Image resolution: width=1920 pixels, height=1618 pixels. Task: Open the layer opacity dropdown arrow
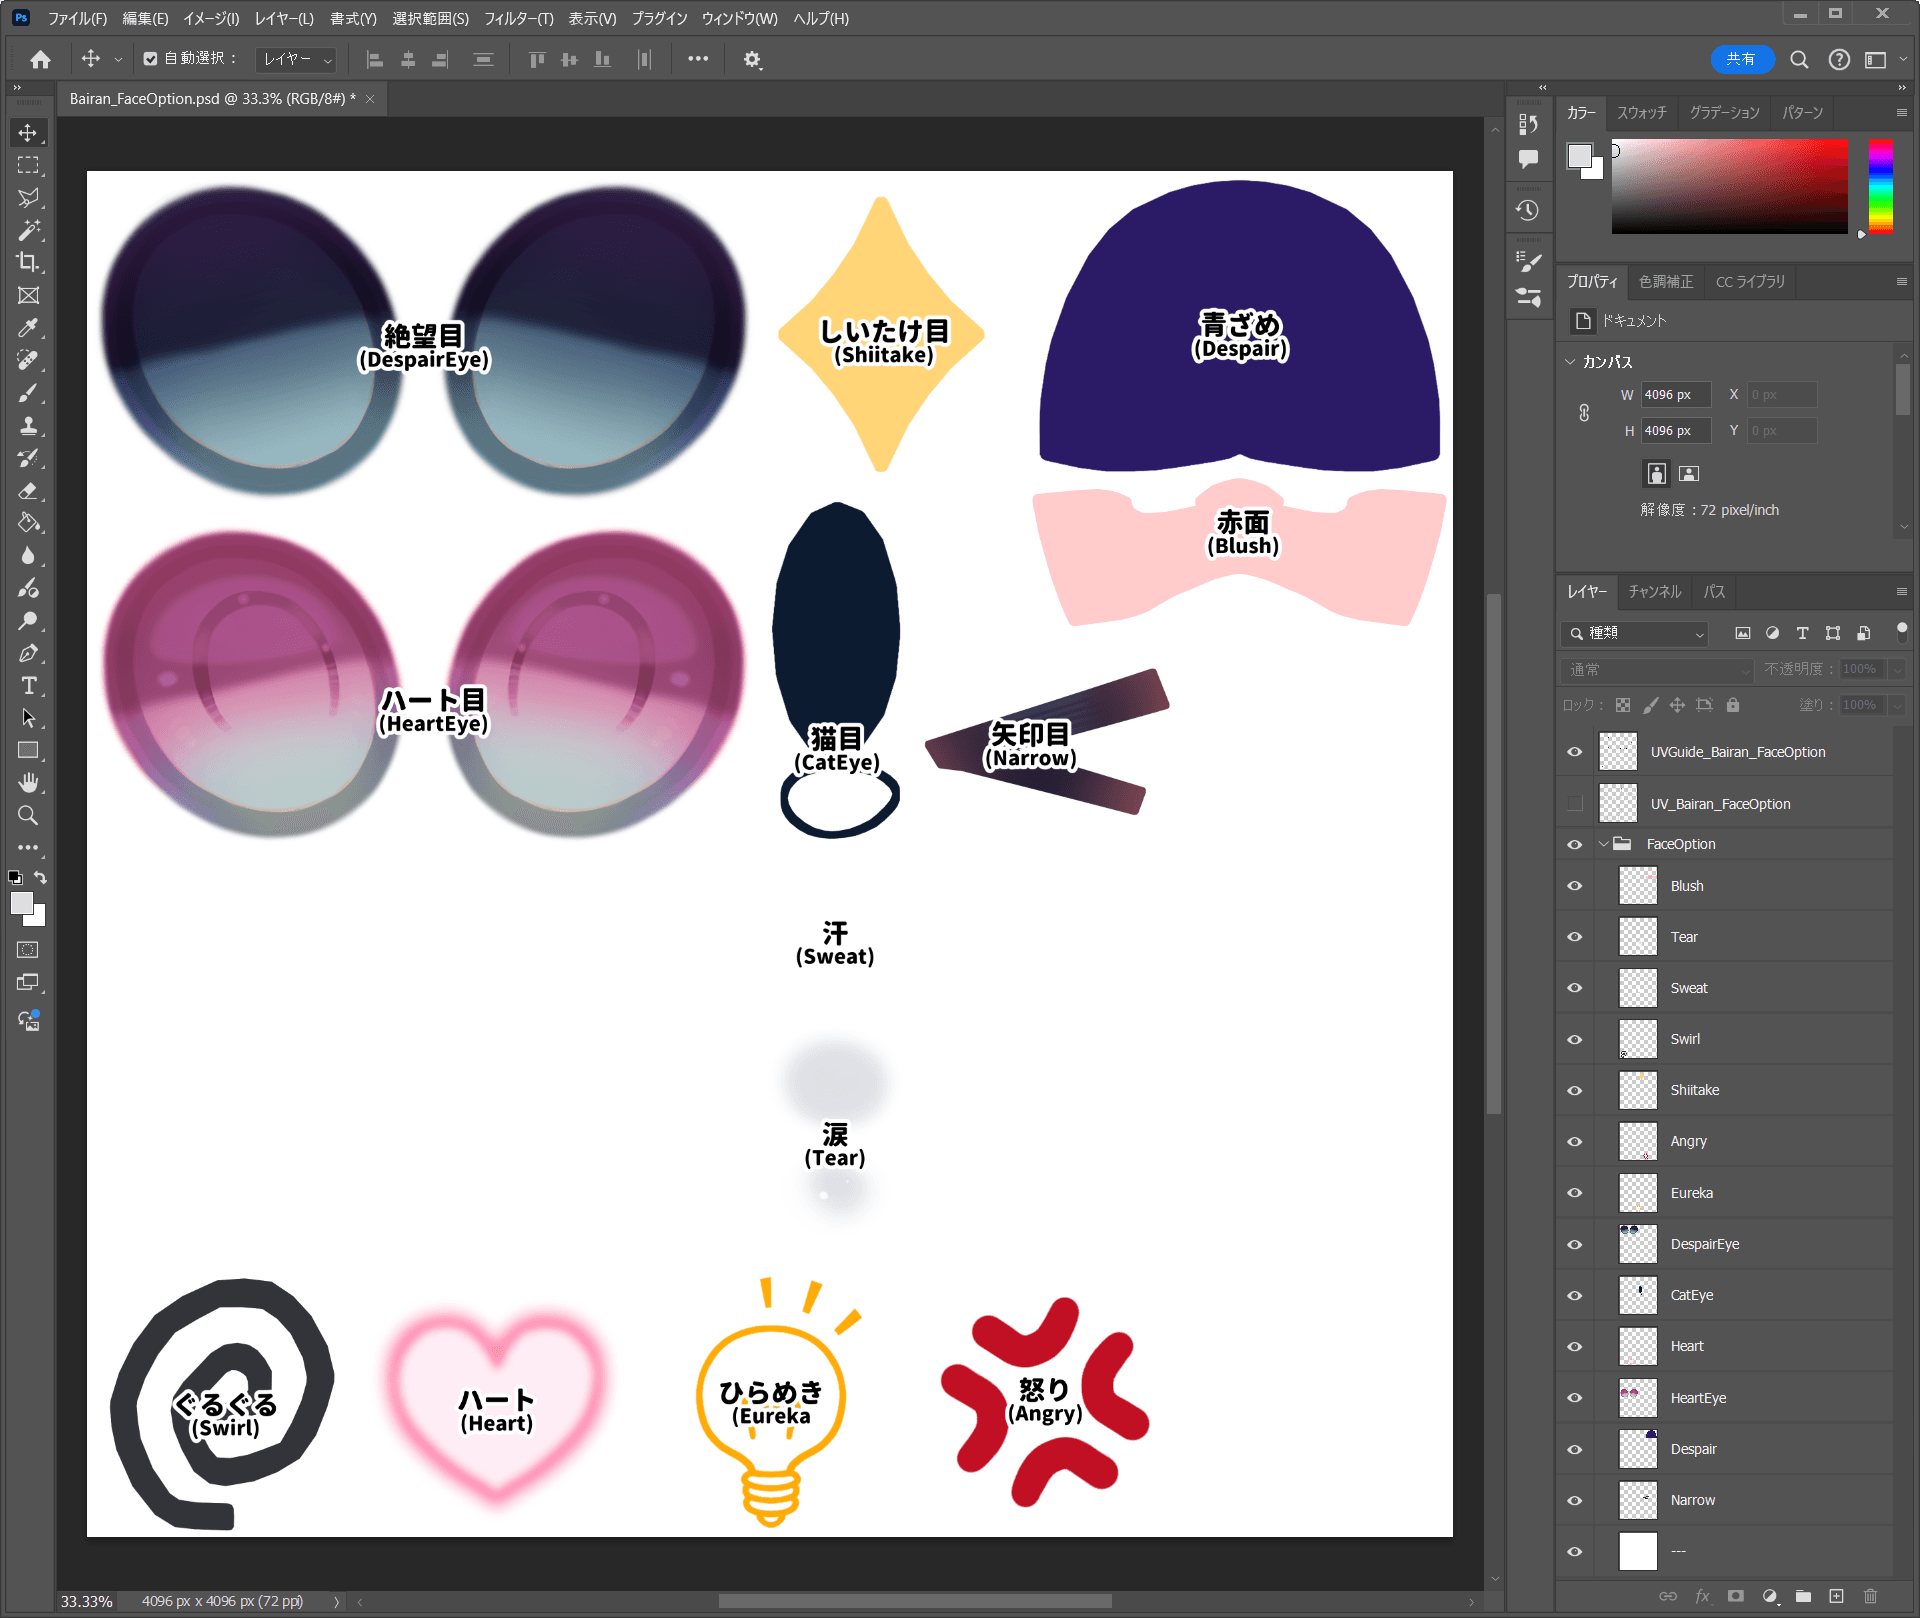1896,669
